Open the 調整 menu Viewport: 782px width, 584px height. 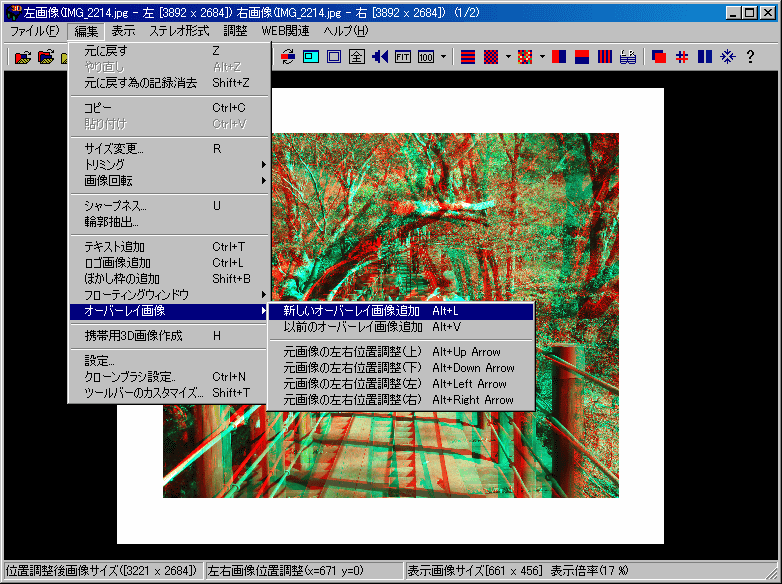pyautogui.click(x=235, y=31)
